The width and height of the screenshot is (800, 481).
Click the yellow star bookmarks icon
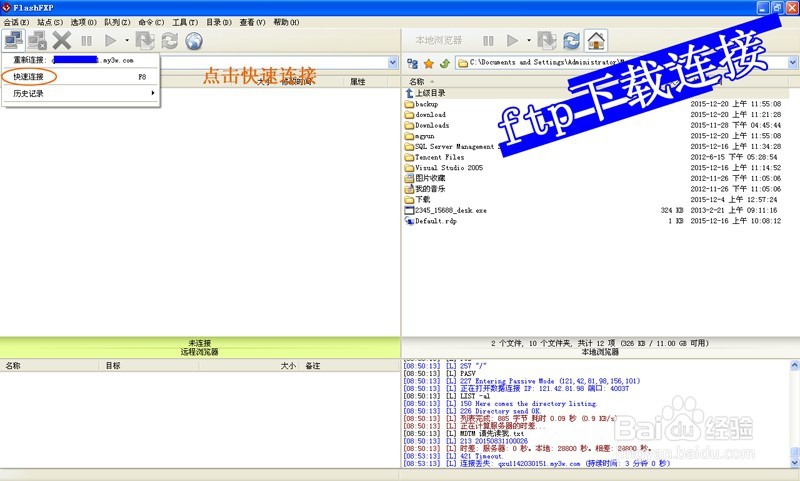click(429, 63)
